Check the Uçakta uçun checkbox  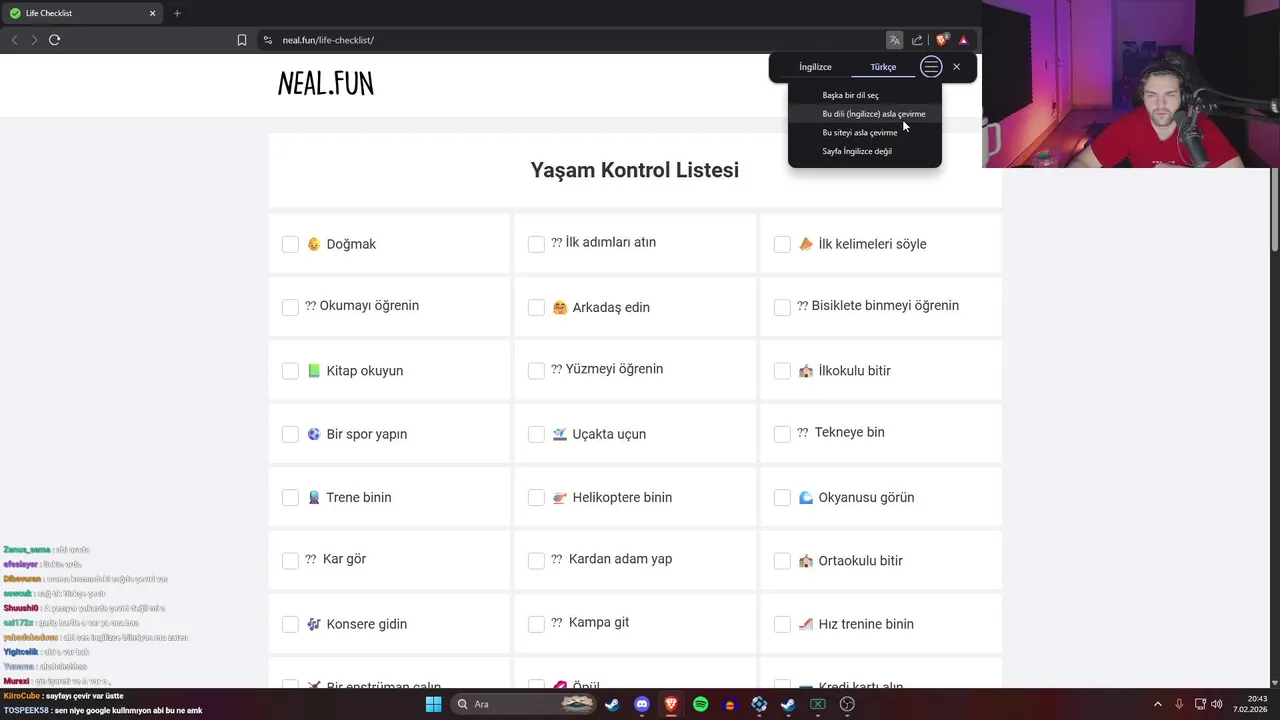tap(536, 434)
